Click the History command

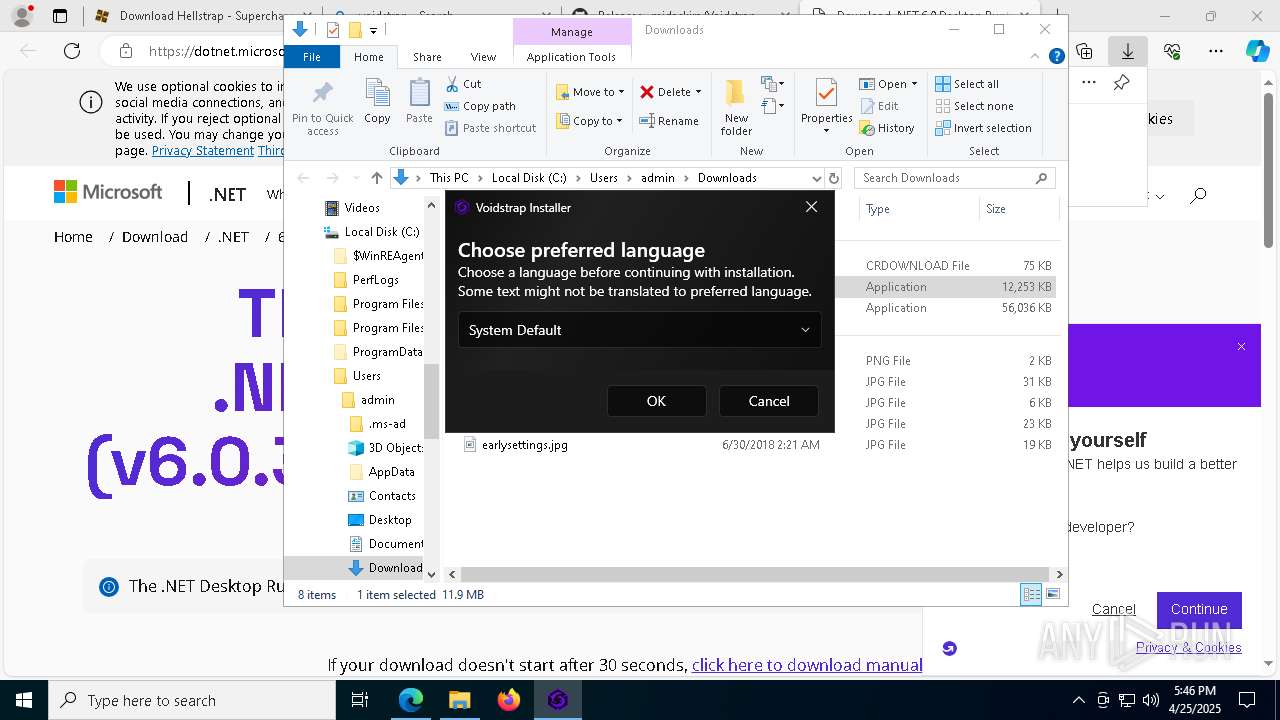[x=886, y=128]
